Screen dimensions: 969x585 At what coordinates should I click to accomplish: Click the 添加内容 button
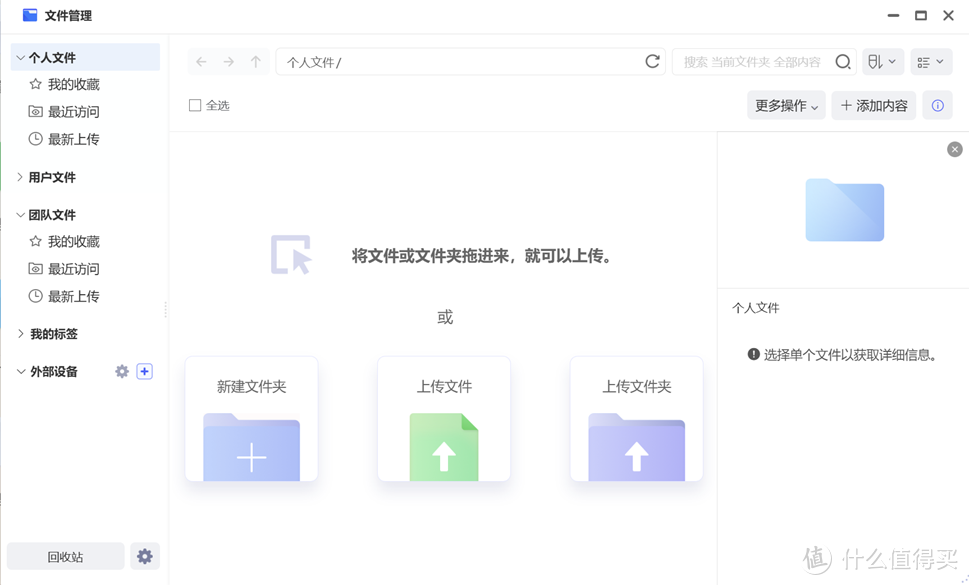(872, 105)
